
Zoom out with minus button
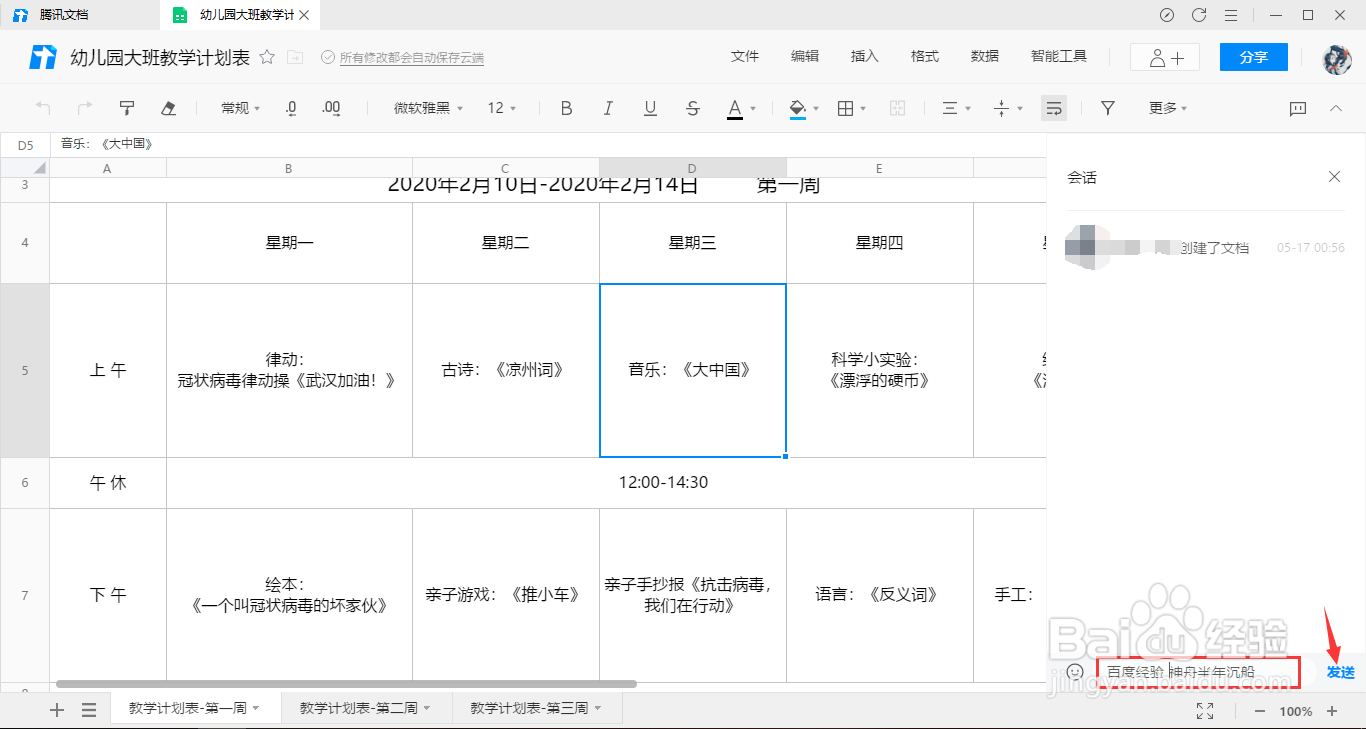(x=1260, y=711)
